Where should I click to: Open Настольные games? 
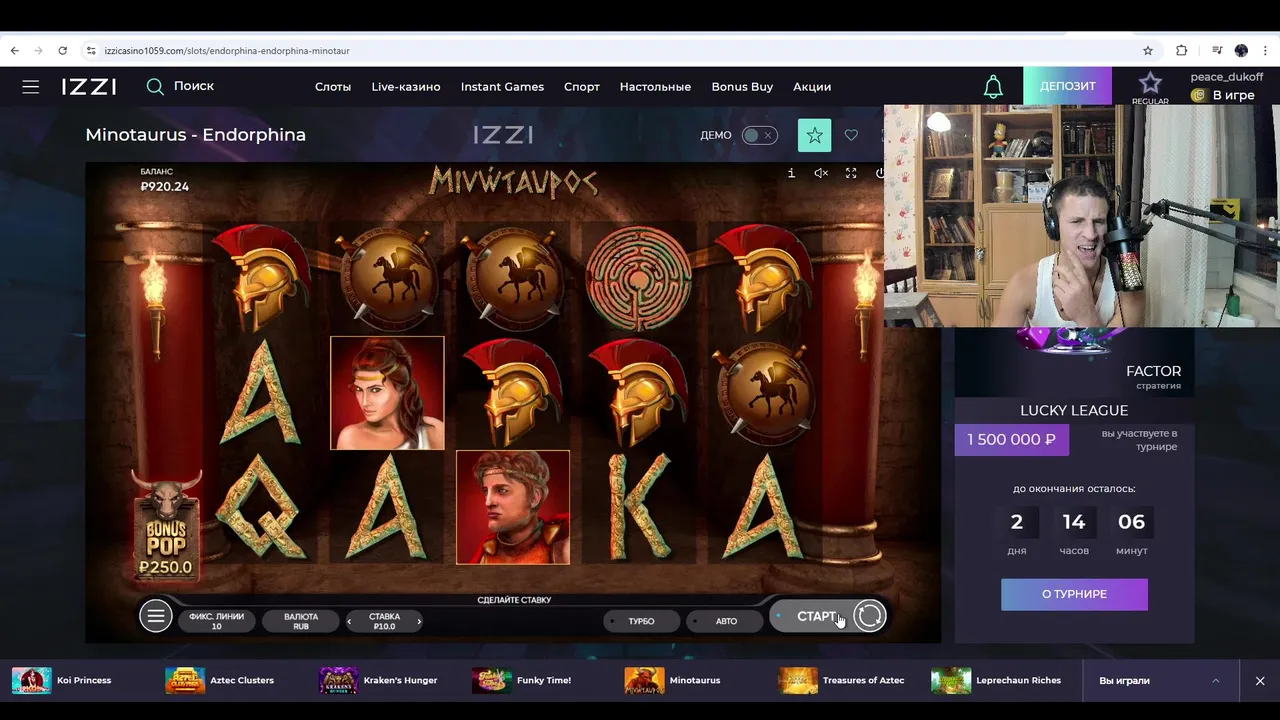(x=655, y=87)
